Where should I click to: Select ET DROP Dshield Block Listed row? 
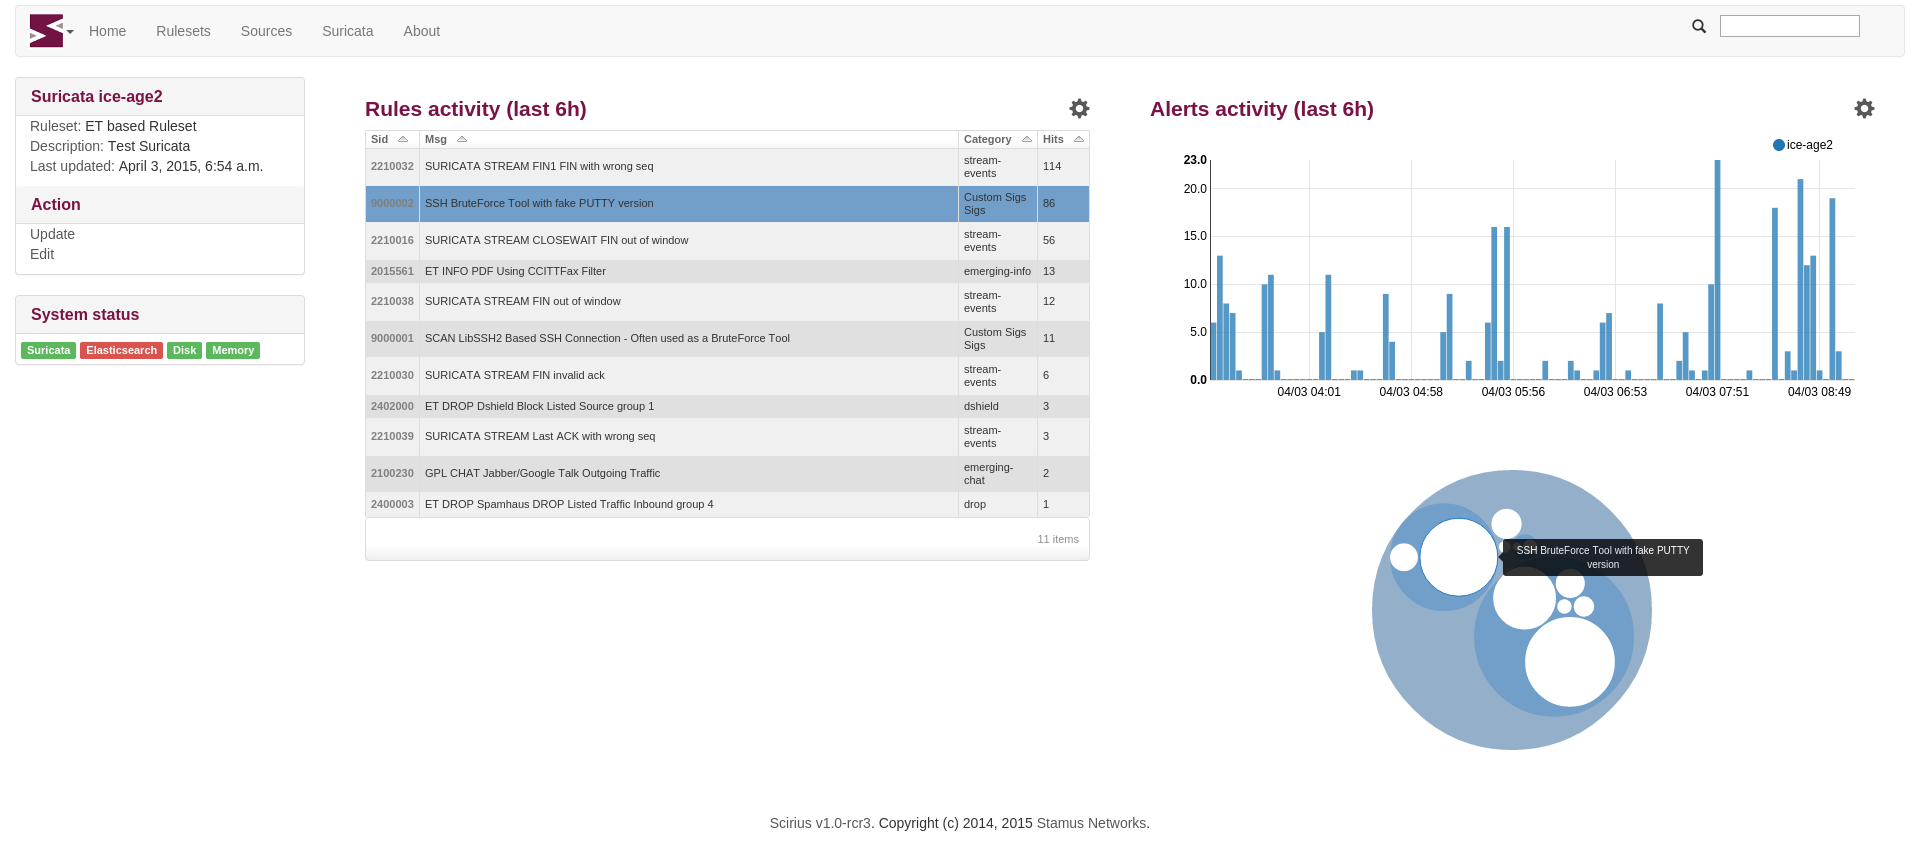(727, 406)
